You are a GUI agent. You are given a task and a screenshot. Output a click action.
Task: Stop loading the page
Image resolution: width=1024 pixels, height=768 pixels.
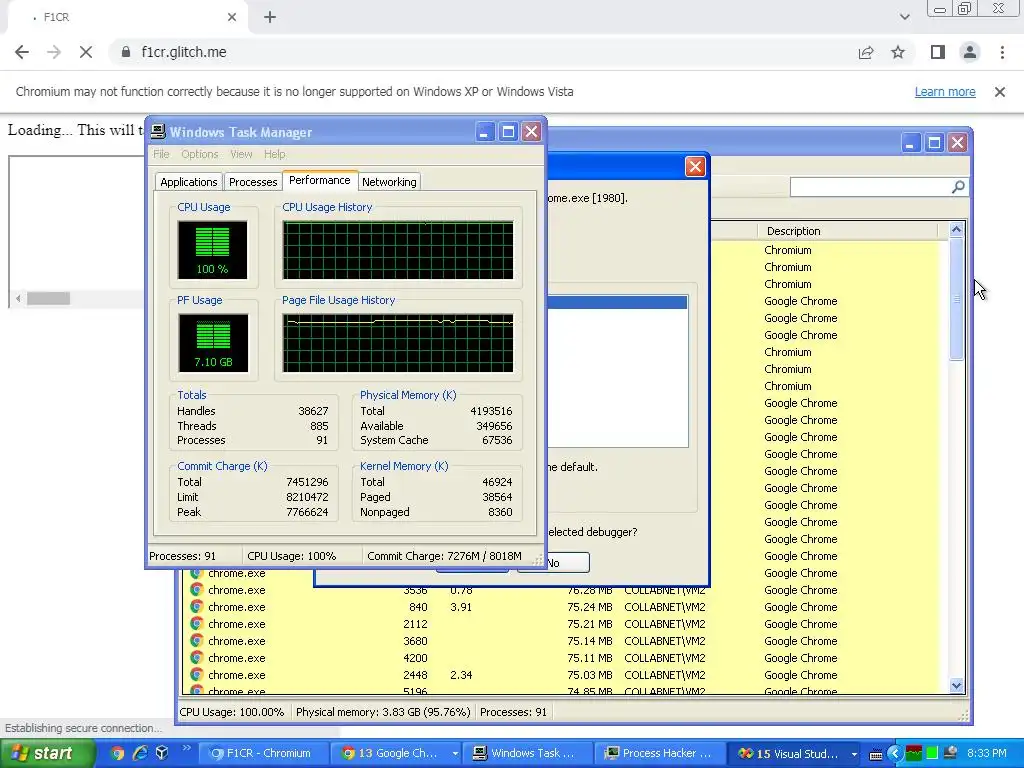click(x=86, y=52)
